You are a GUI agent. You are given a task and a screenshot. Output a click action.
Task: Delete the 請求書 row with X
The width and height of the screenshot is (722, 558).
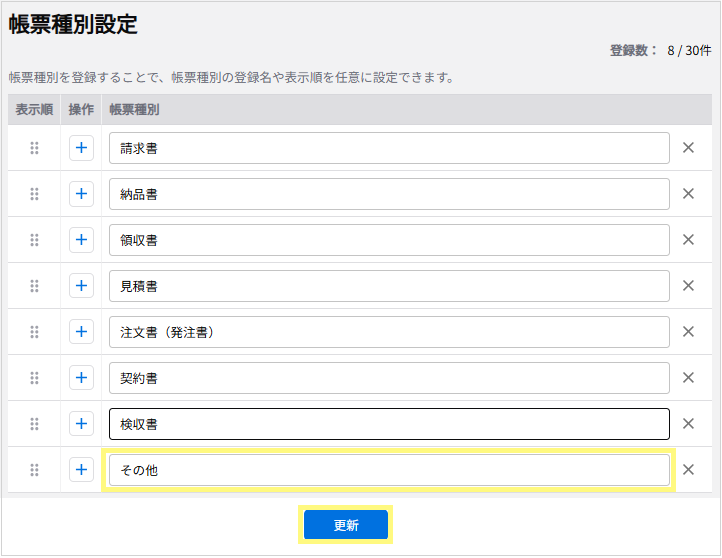tap(688, 148)
